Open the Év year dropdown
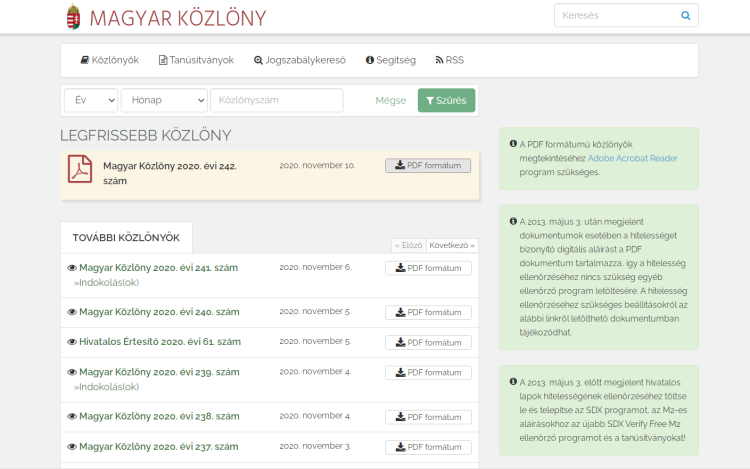Viewport: 750px width, 469px height. click(91, 100)
